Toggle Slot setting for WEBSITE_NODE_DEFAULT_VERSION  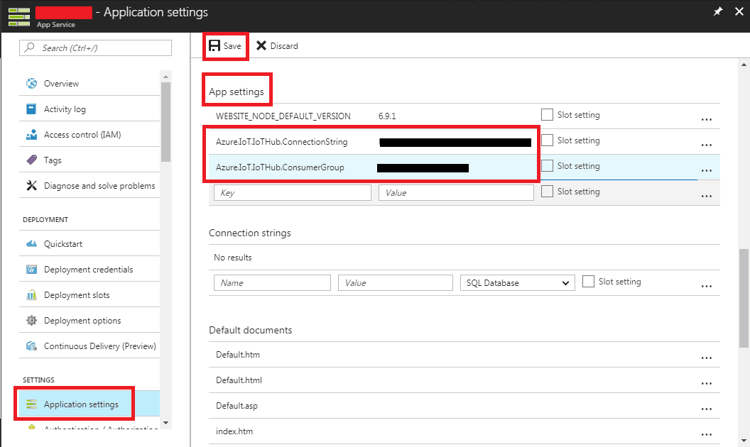[x=547, y=114]
